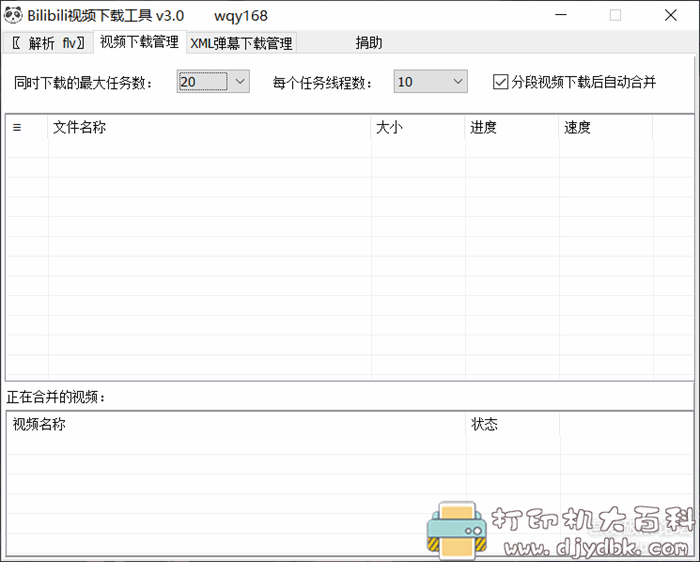This screenshot has width=700, height=562.
Task: Click the 正在合并的视频 label
Action: point(56,397)
